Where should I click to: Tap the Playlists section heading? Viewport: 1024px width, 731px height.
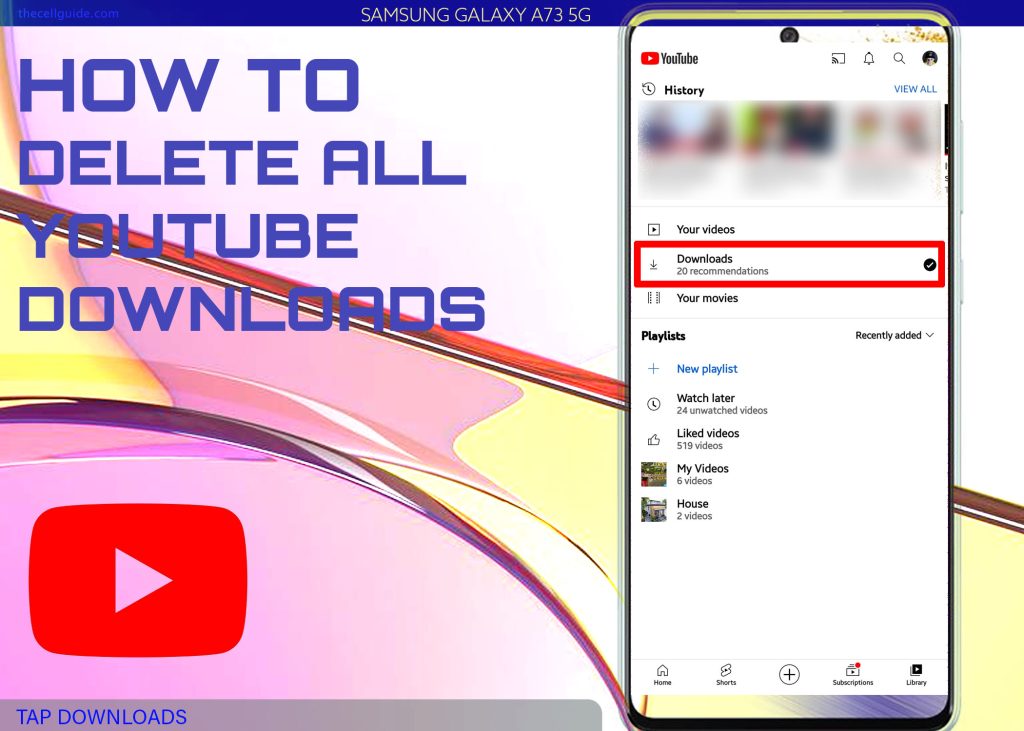click(x=663, y=336)
